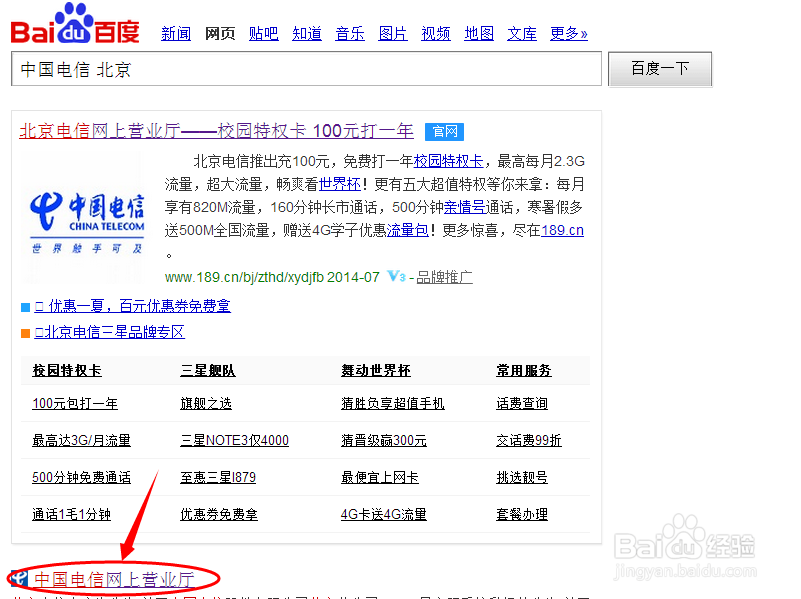
Task: Open the 新闻 news tab
Action: [176, 34]
